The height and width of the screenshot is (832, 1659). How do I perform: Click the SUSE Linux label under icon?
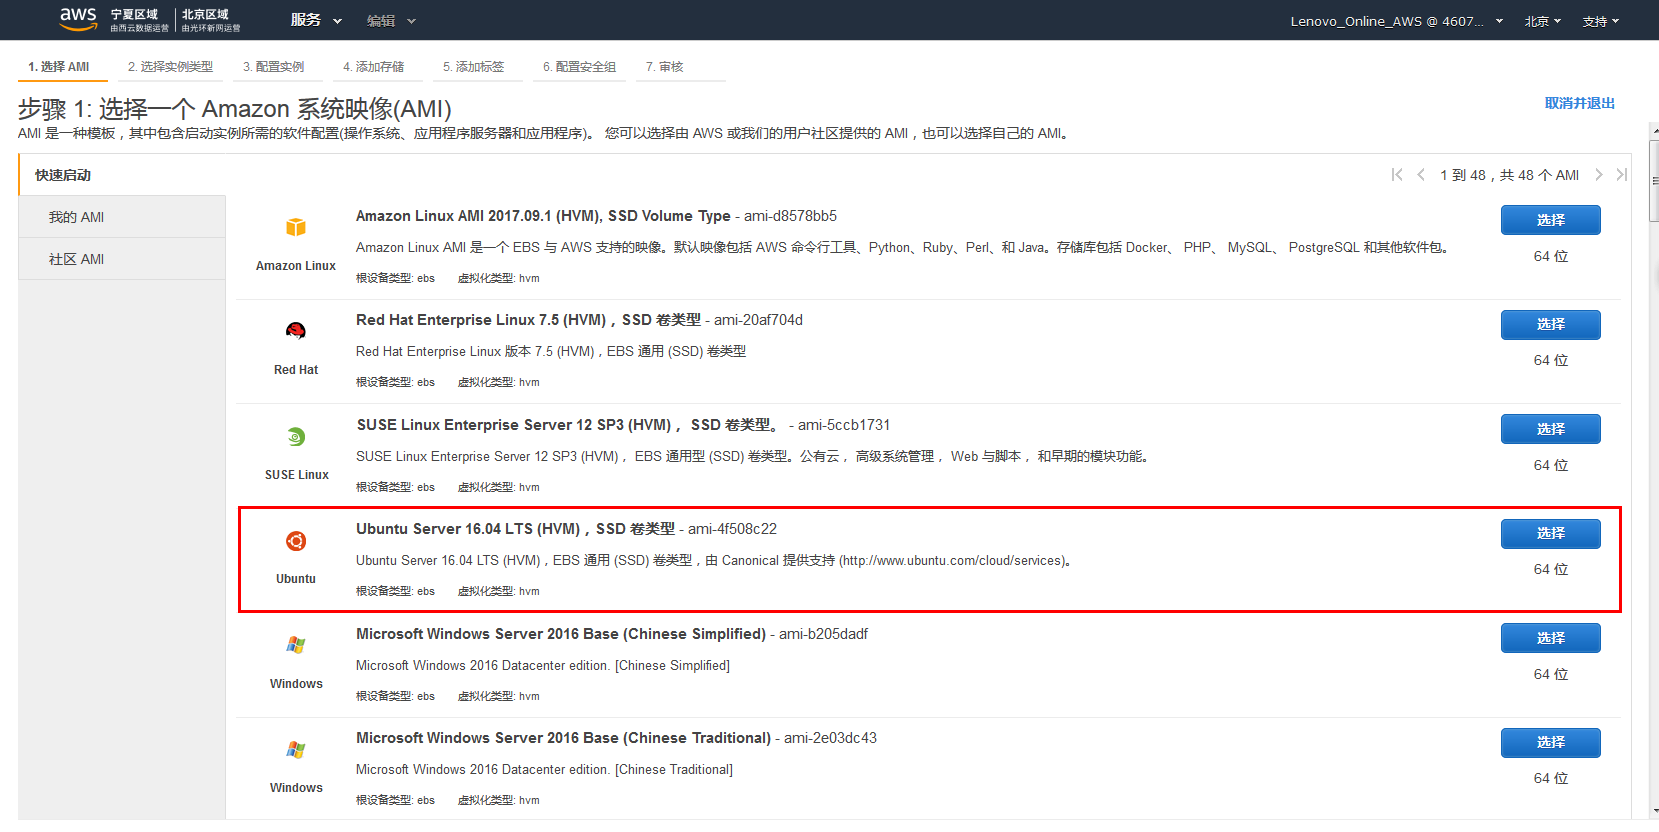297,475
